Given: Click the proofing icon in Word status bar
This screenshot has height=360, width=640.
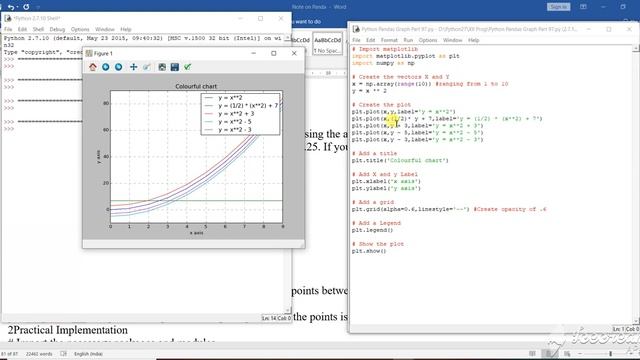Looking at the screenshot, I should [63, 354].
